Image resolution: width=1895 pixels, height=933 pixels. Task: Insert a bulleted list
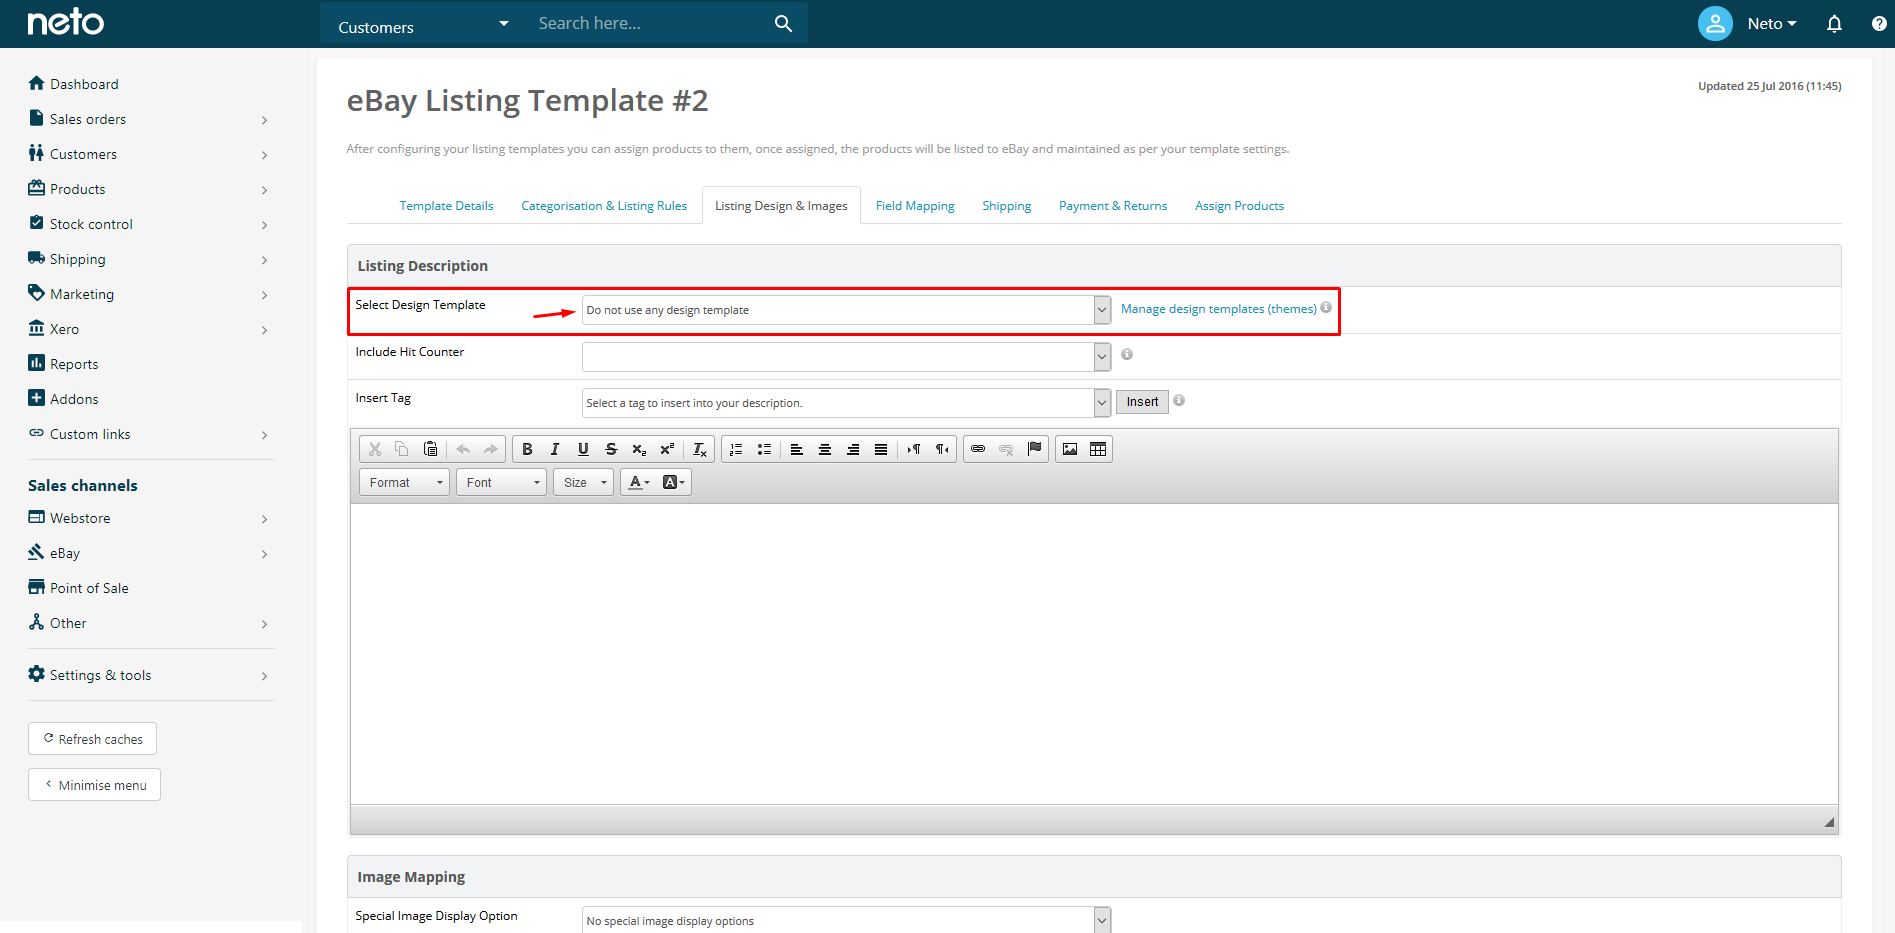[764, 449]
